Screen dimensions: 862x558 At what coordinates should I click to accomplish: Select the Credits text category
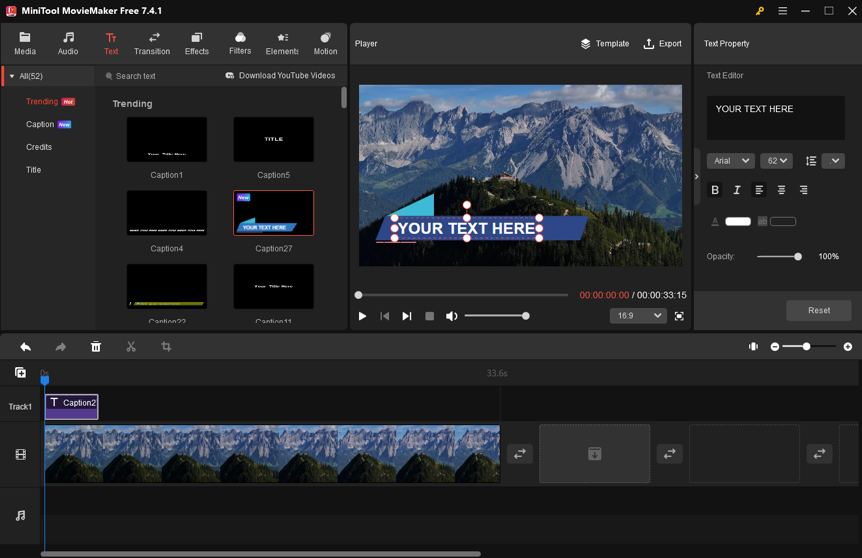click(x=39, y=147)
